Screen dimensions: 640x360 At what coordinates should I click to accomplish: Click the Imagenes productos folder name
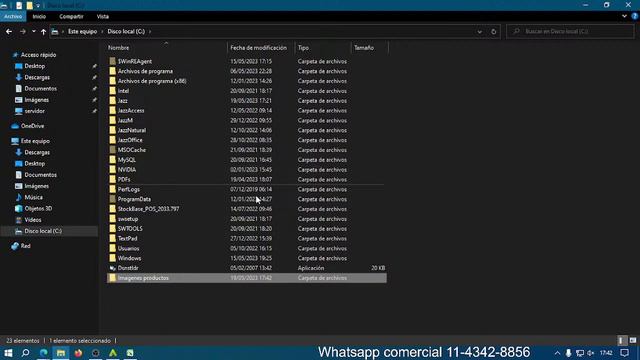tap(143, 278)
